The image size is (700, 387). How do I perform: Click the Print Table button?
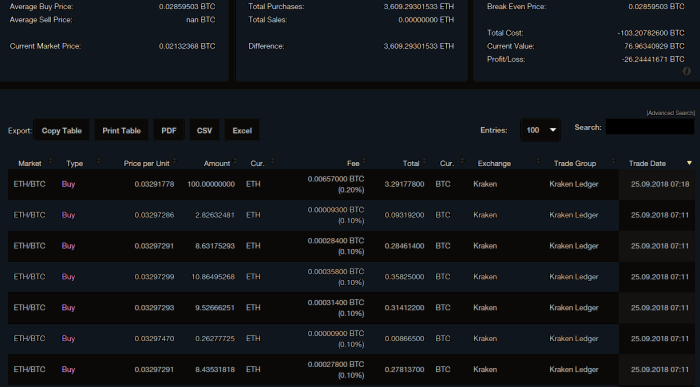121,130
